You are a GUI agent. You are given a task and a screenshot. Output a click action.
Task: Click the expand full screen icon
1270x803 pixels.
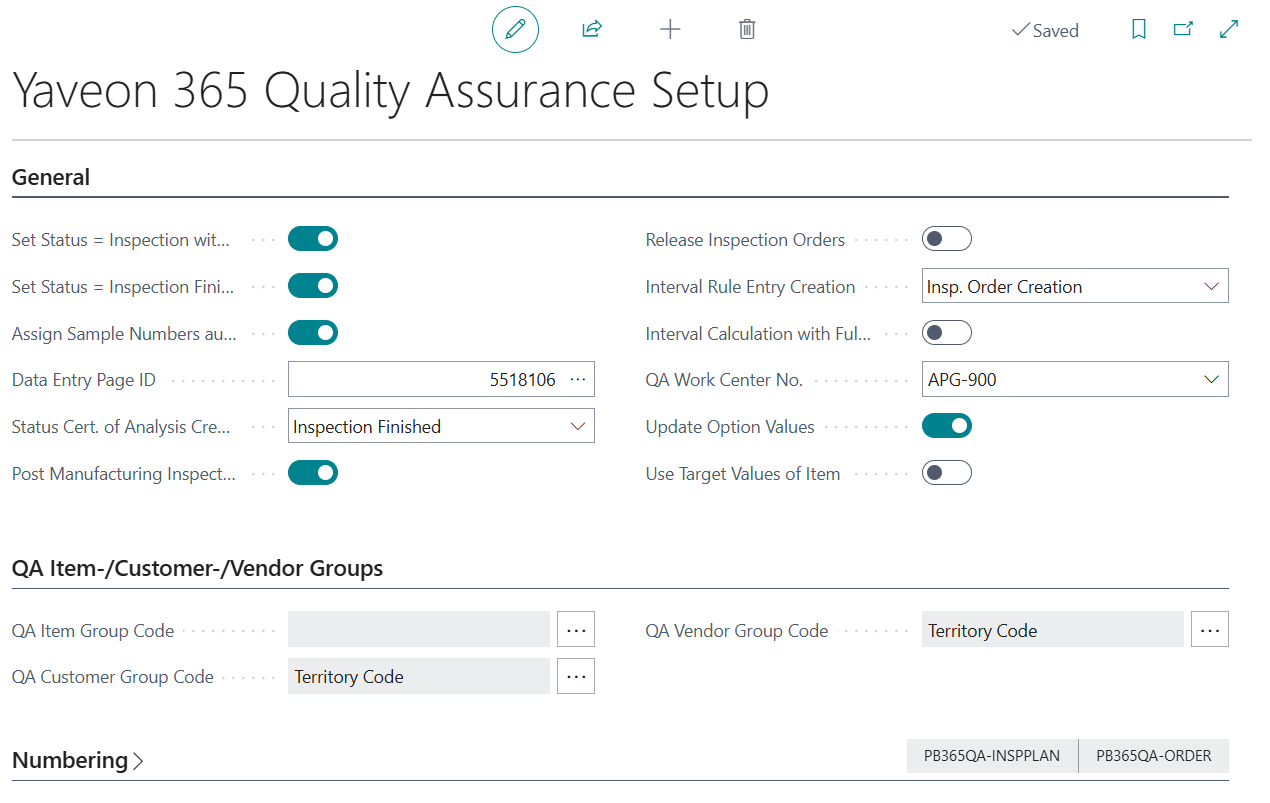point(1229,30)
